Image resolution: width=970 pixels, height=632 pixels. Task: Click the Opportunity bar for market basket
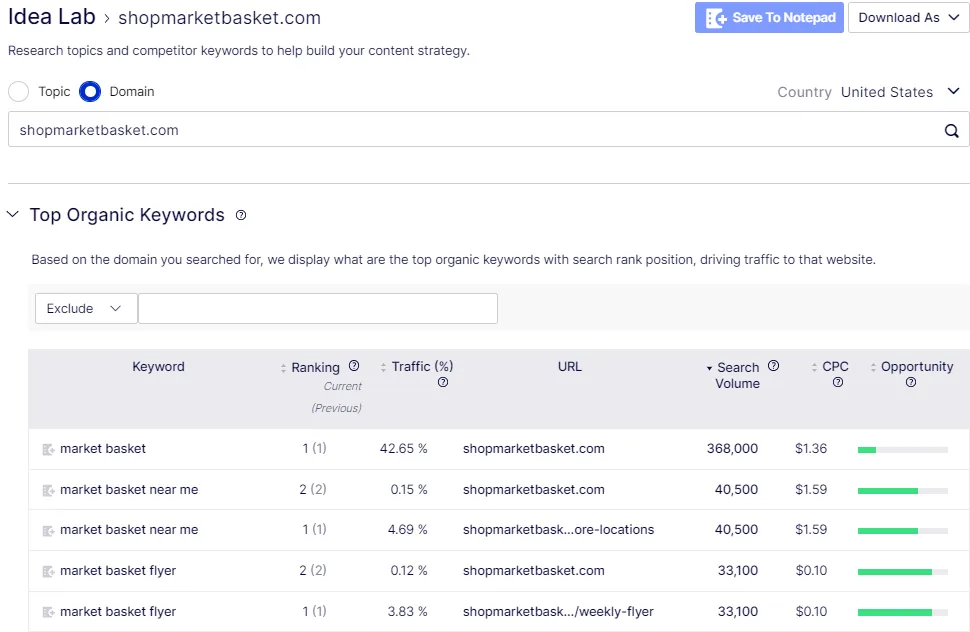[x=903, y=450]
